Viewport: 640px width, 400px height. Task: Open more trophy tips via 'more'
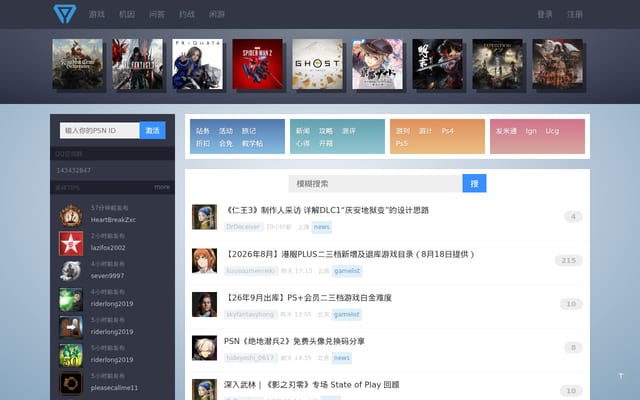pyautogui.click(x=162, y=187)
